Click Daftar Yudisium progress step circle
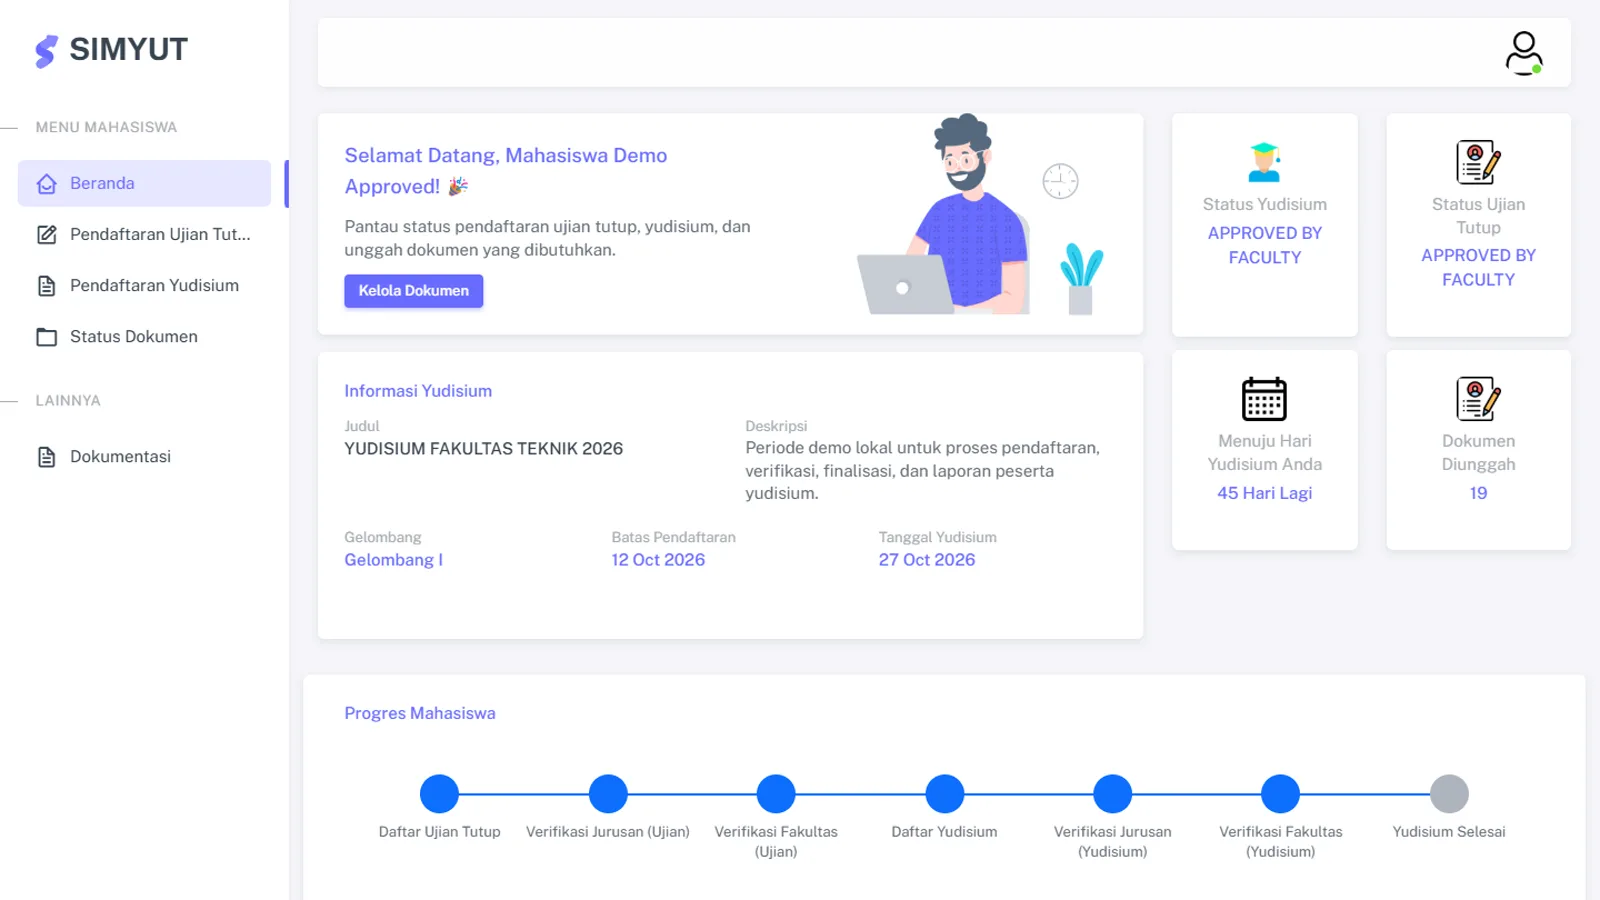Viewport: 1600px width, 900px height. (944, 794)
